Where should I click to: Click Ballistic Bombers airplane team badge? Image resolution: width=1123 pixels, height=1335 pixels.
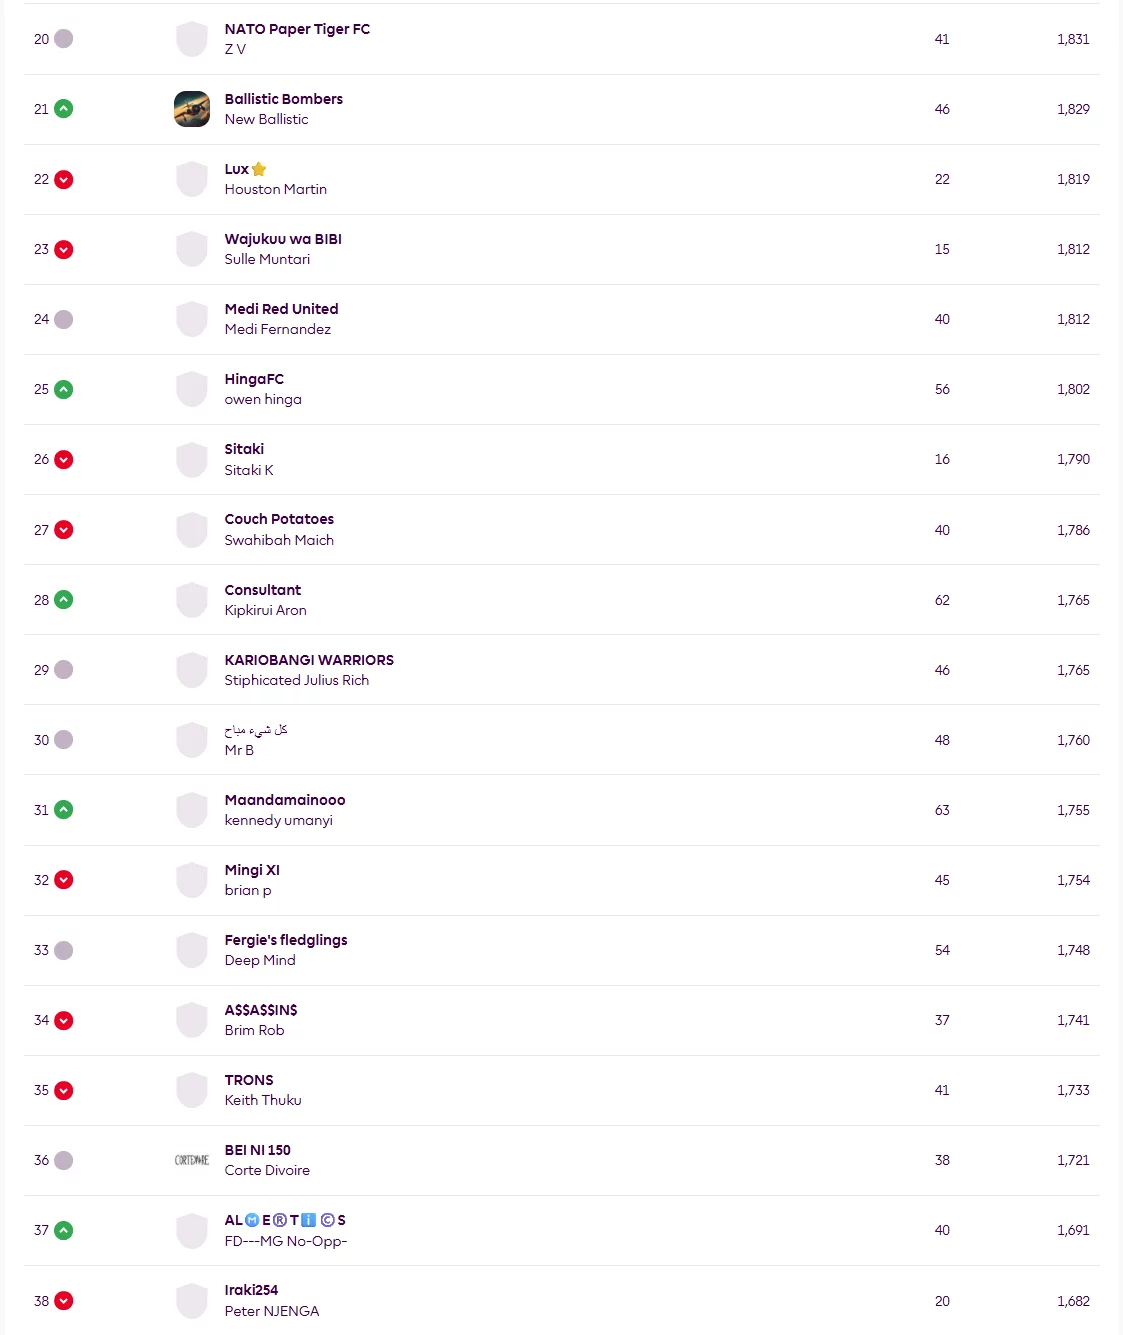coord(192,109)
